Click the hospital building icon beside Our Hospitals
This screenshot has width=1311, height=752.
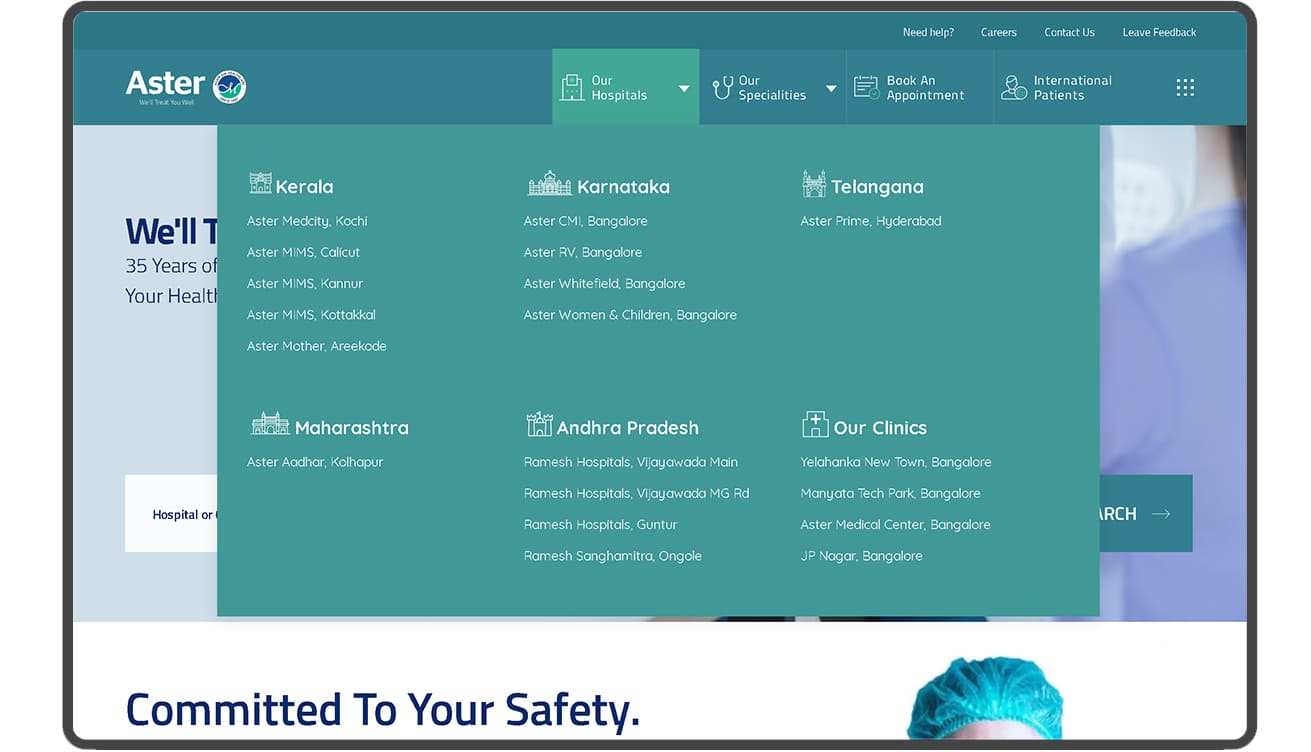pos(572,87)
